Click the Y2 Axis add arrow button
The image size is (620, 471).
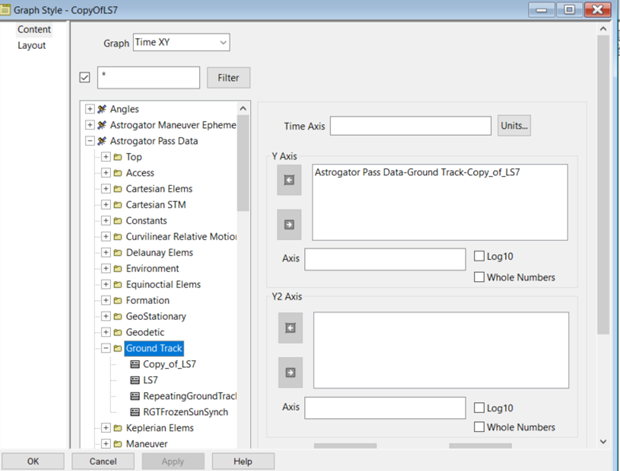tap(289, 373)
